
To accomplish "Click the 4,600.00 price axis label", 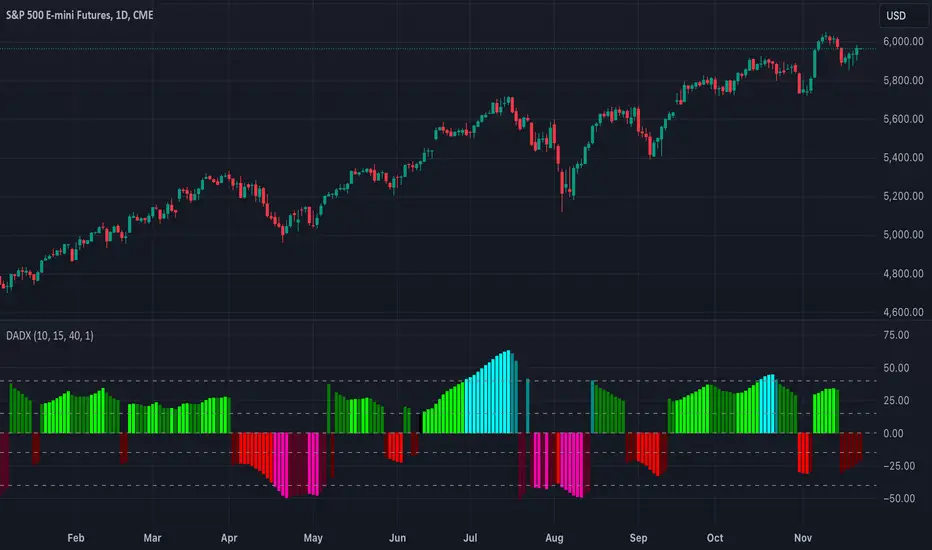I will coord(903,312).
